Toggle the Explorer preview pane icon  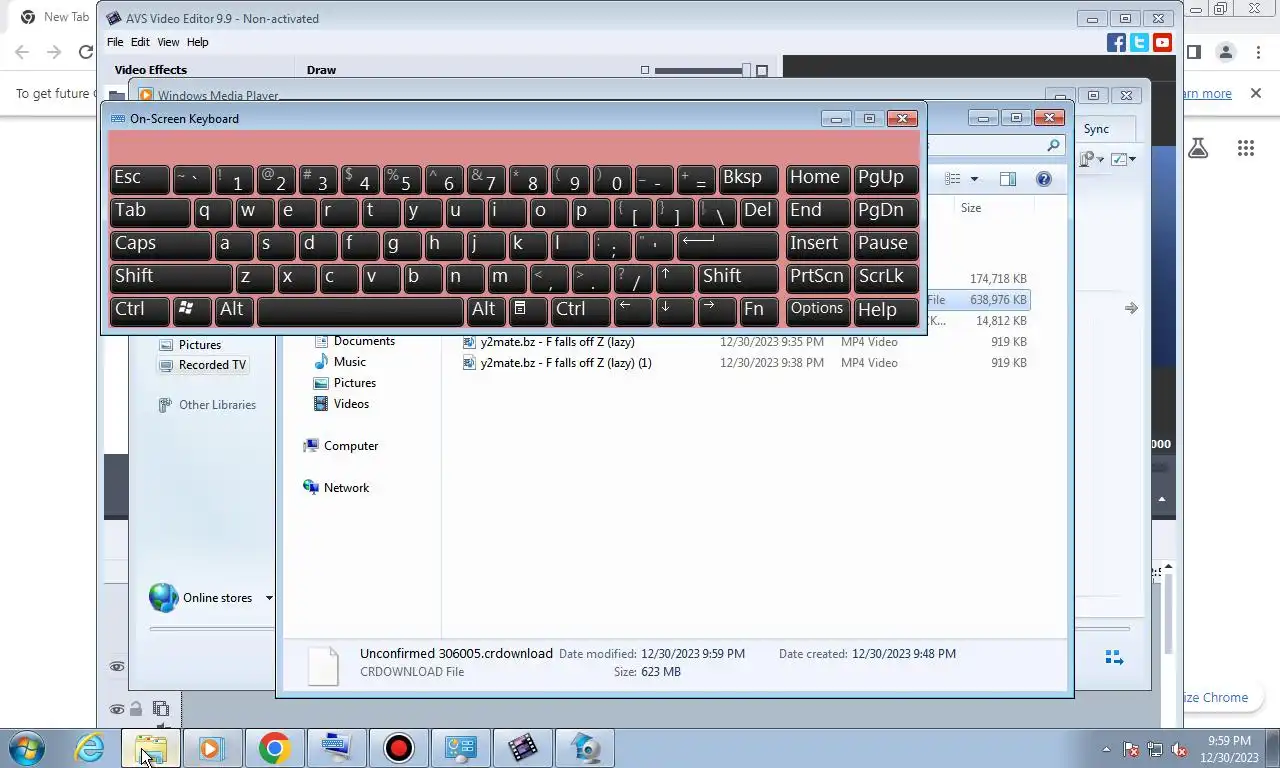[1008, 179]
